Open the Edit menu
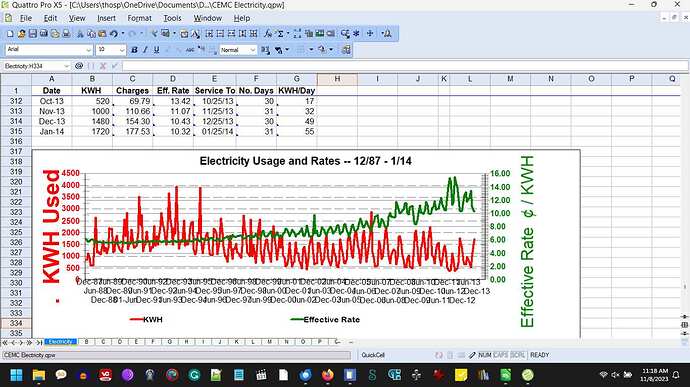The image size is (690, 387). click(50, 18)
